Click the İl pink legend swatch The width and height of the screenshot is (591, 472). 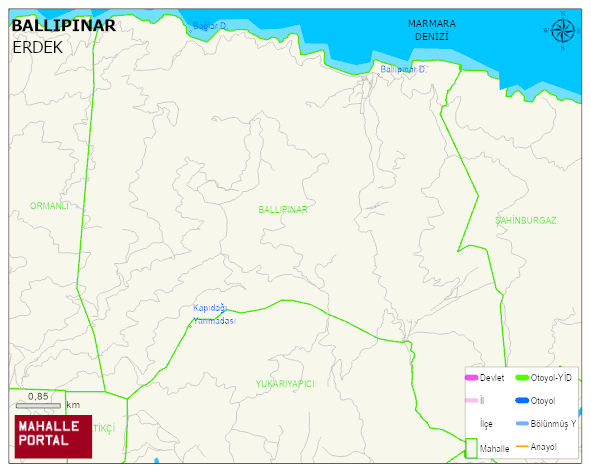coord(472,400)
